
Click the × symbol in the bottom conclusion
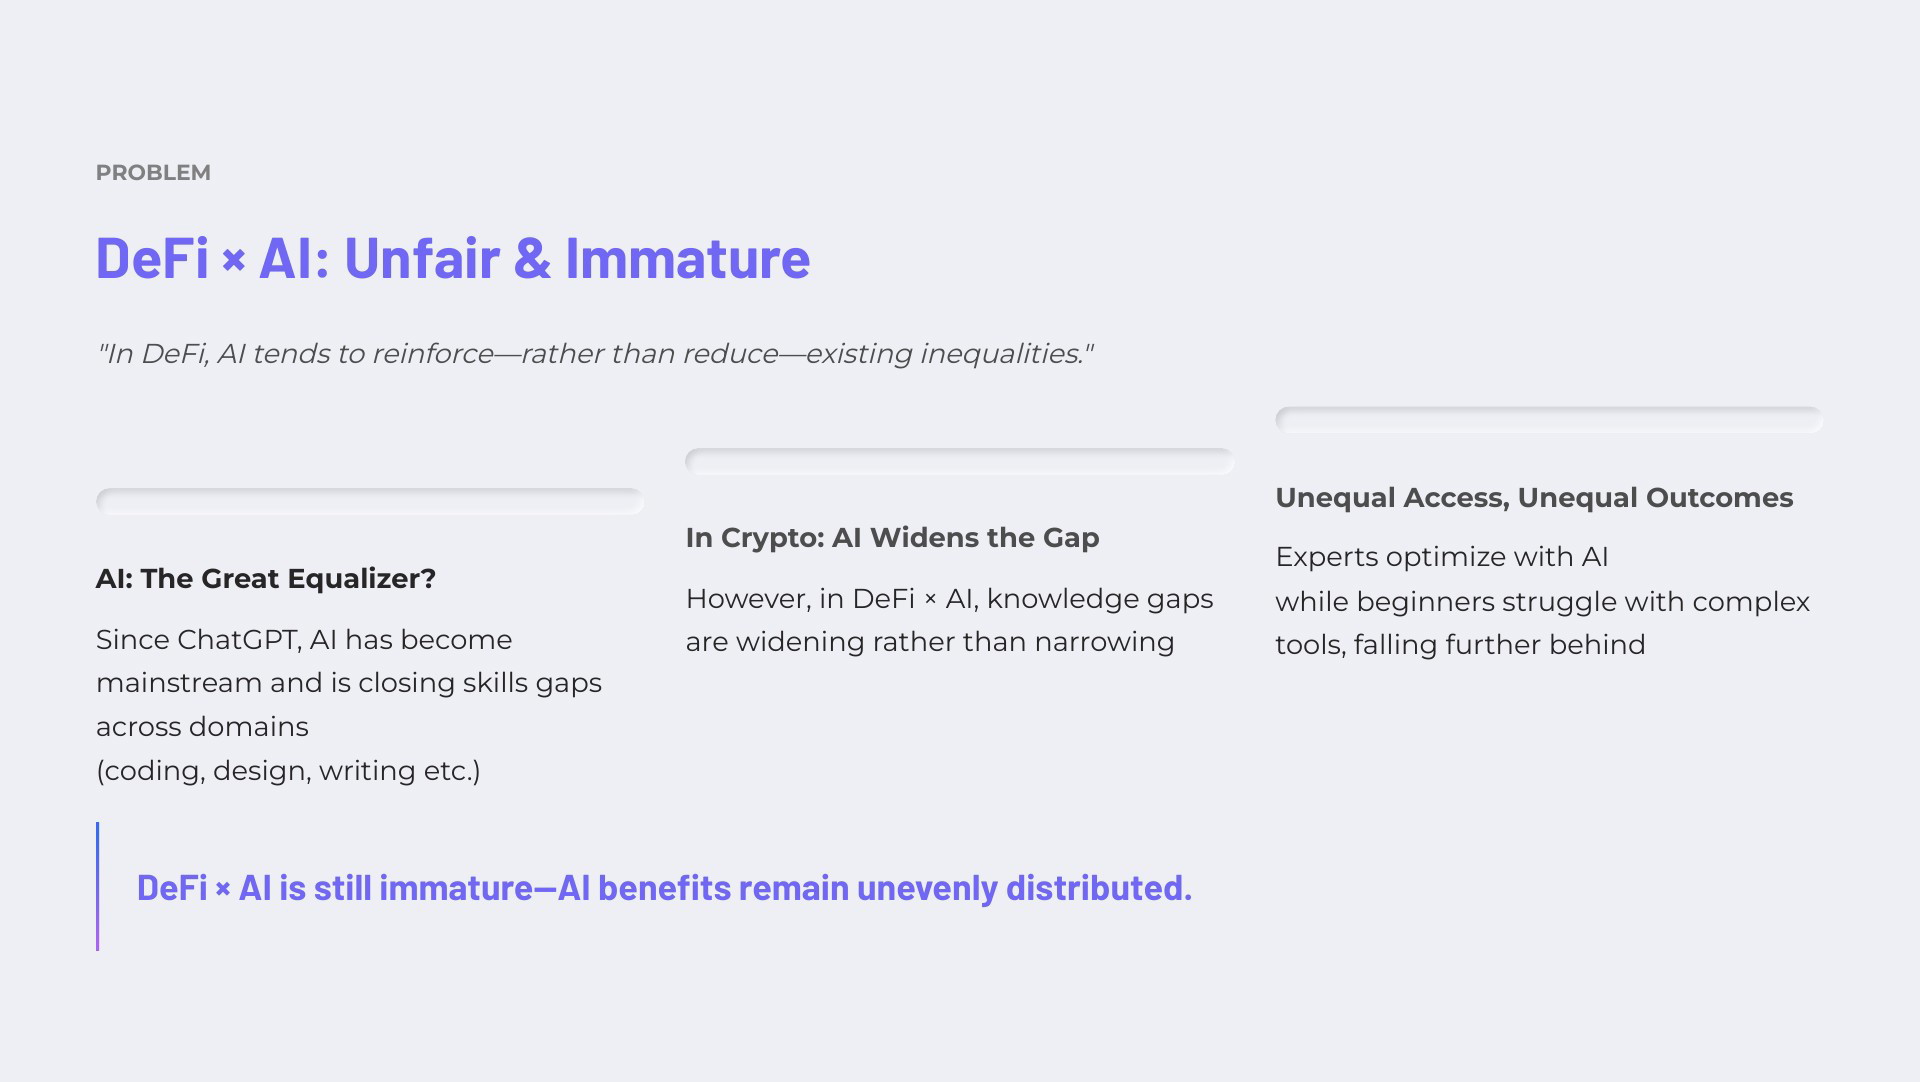click(x=223, y=889)
